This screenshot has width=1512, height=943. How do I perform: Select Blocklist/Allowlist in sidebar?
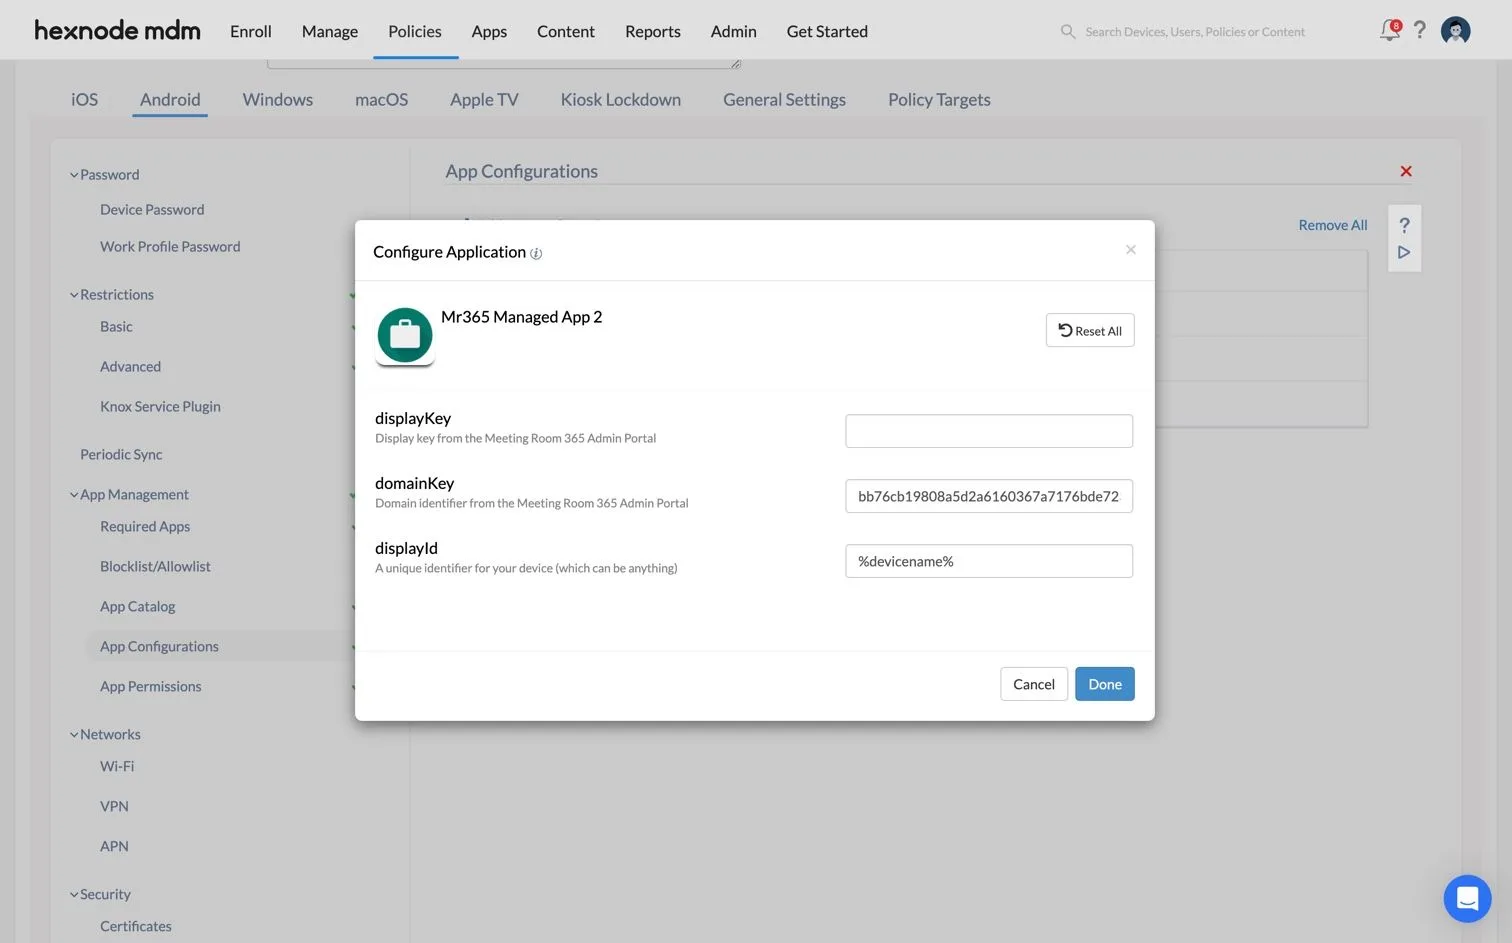[x=155, y=566]
